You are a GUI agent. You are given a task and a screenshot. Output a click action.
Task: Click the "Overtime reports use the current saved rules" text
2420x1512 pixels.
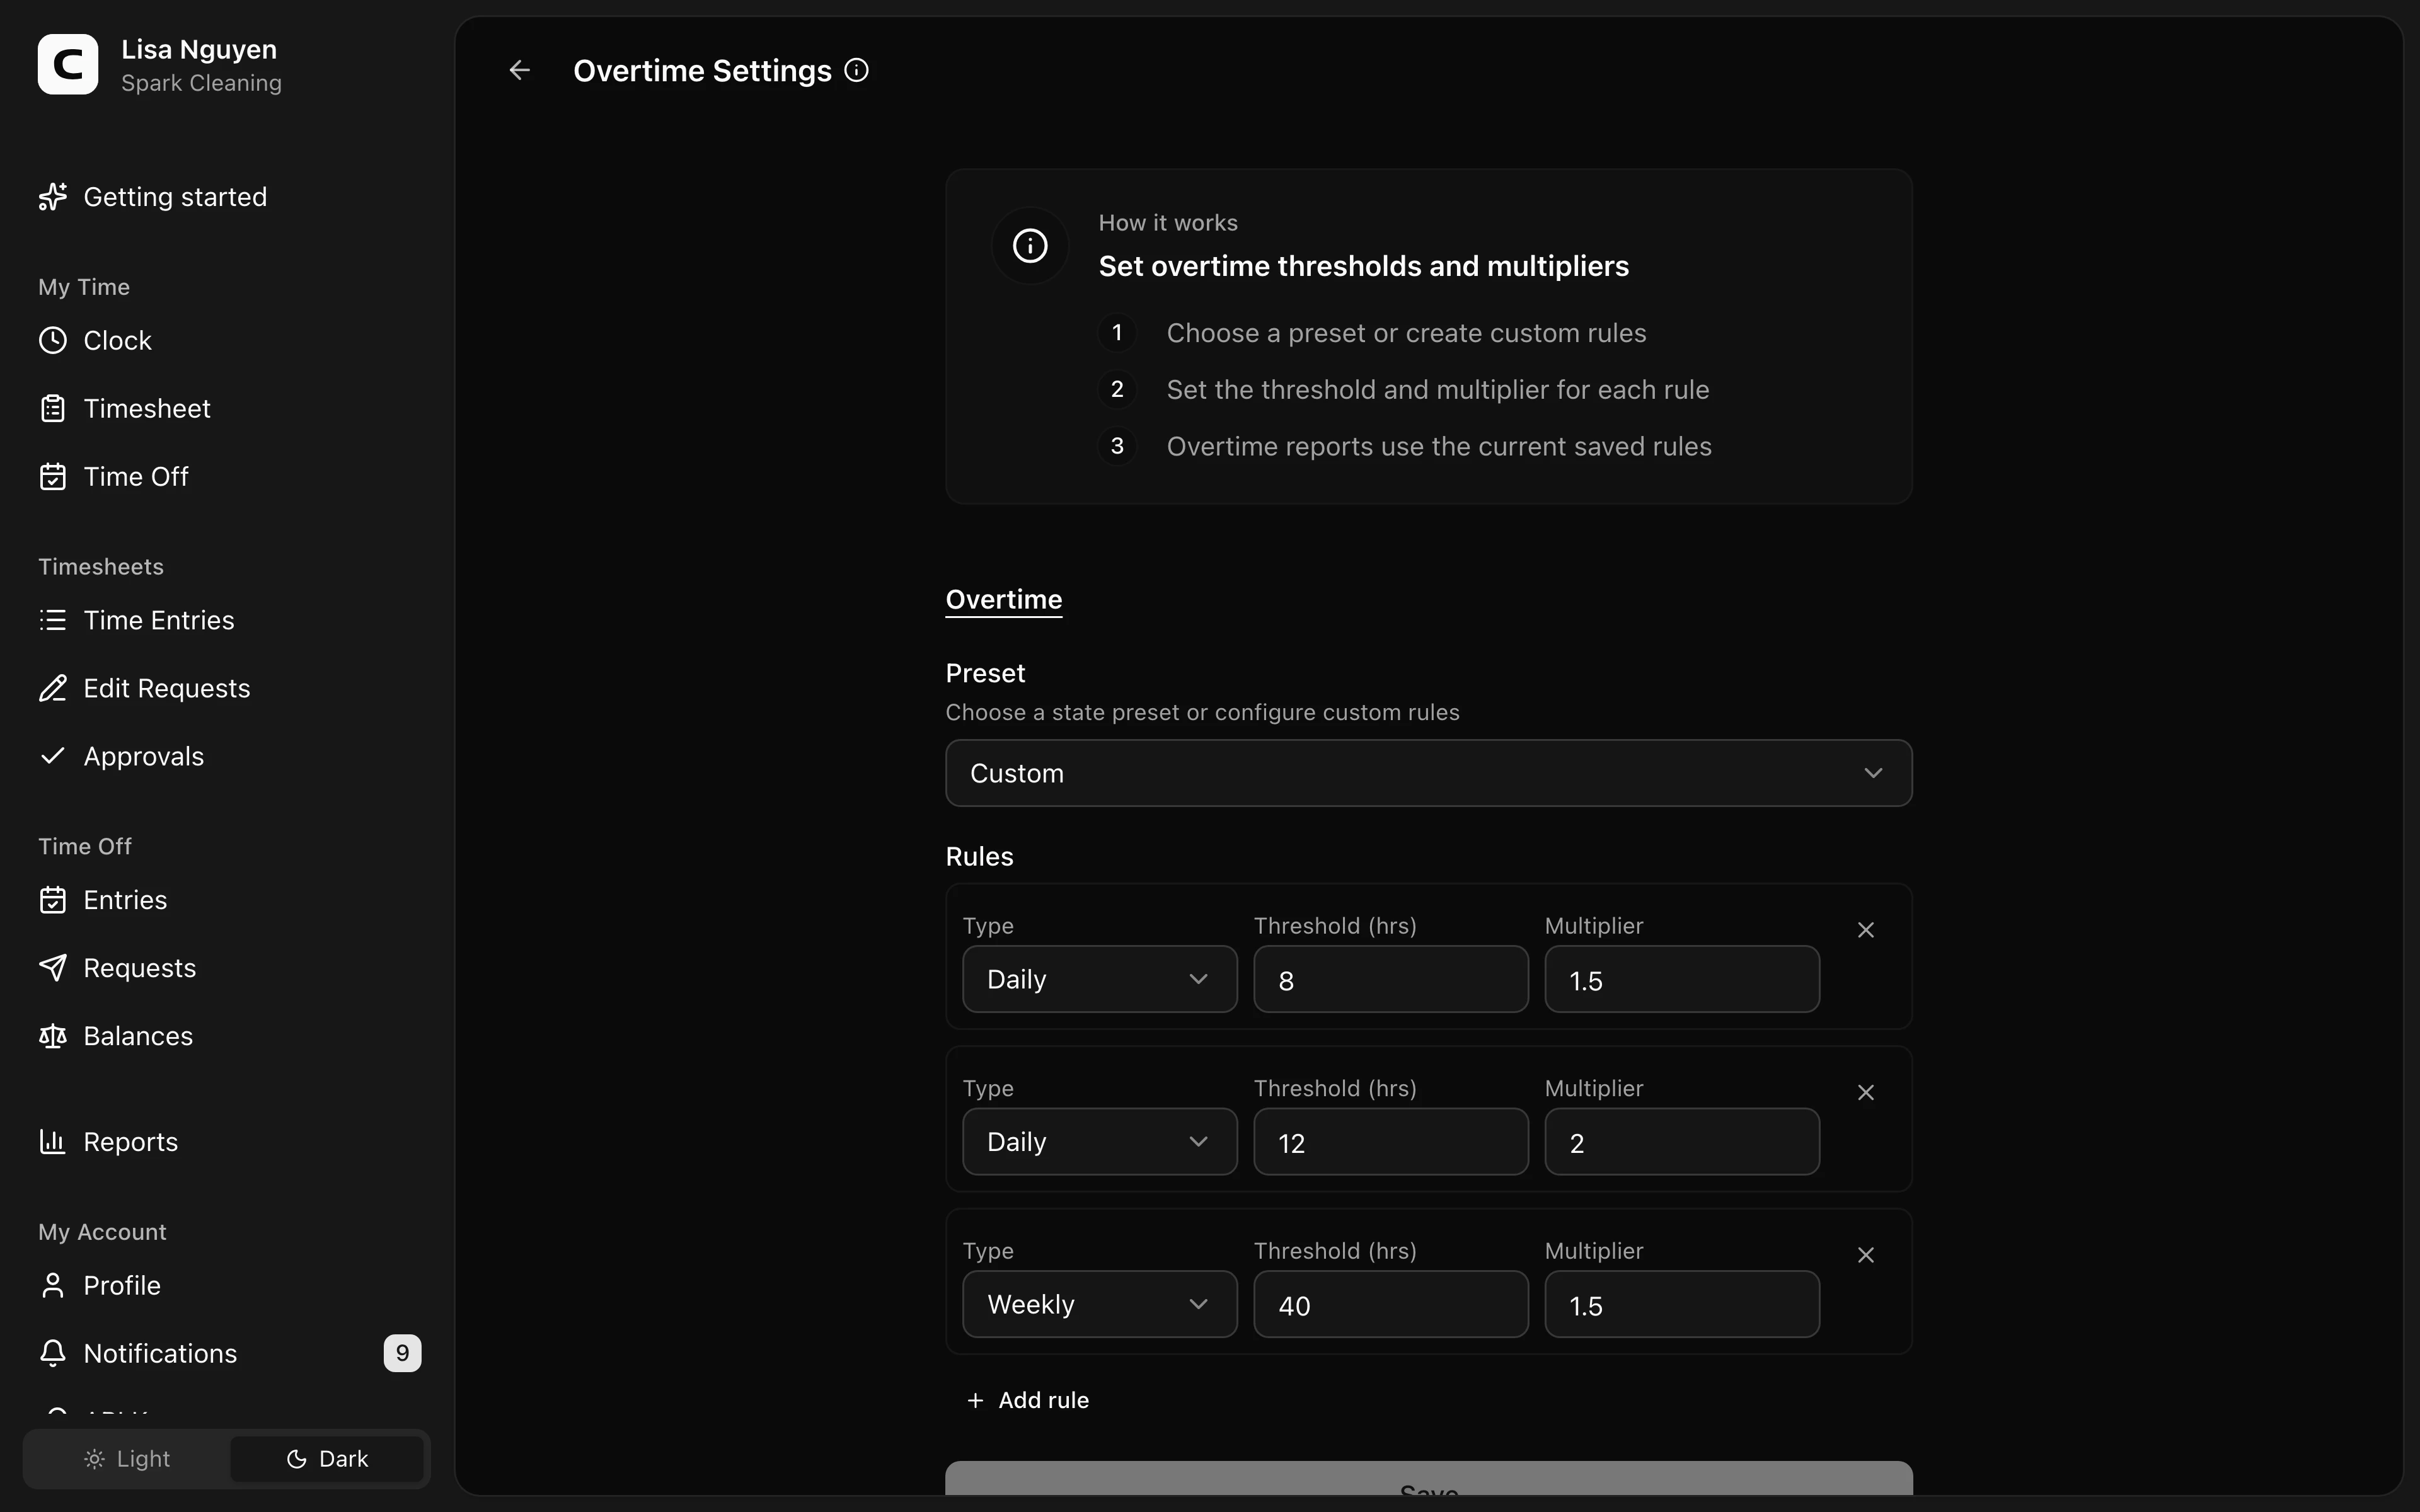click(x=1439, y=446)
